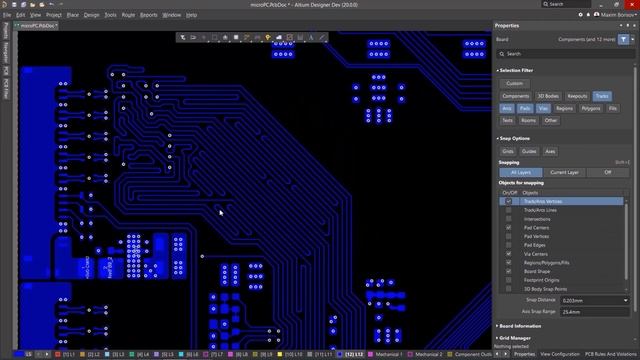This screenshot has width=640, height=360.
Task: Collapse the Selection Filter section
Action: (x=498, y=70)
